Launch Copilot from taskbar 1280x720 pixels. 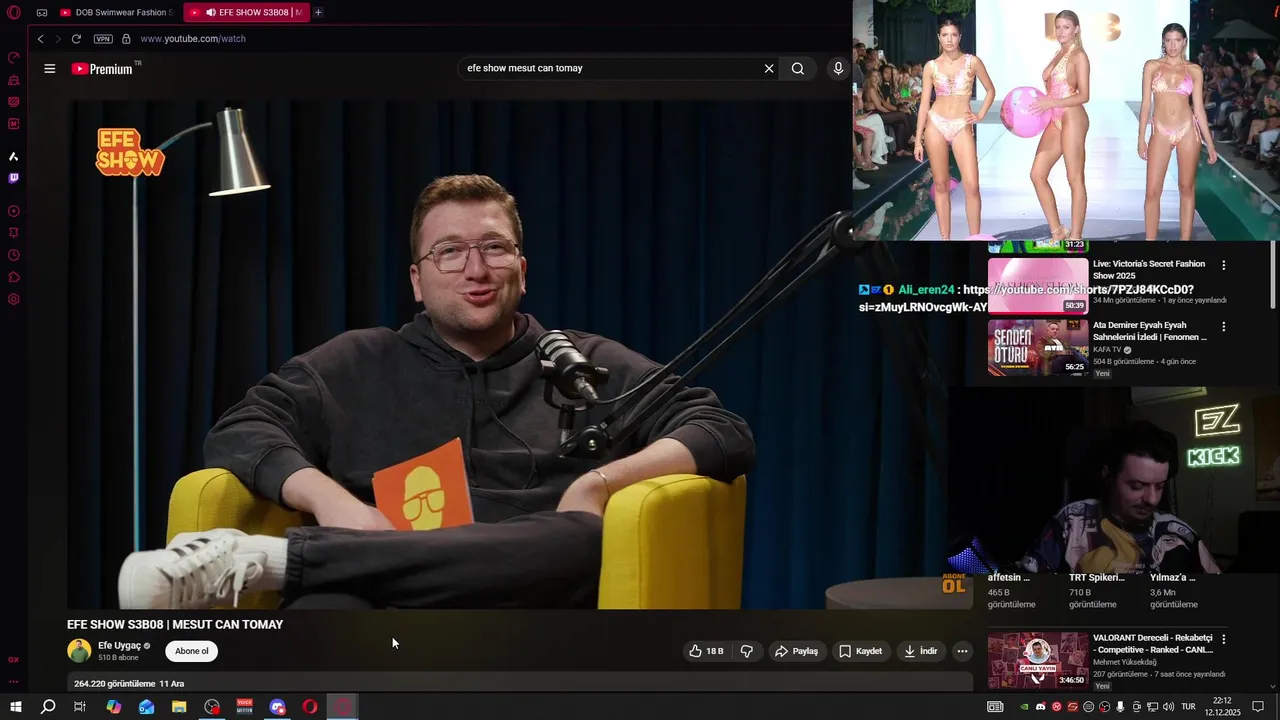(x=114, y=707)
